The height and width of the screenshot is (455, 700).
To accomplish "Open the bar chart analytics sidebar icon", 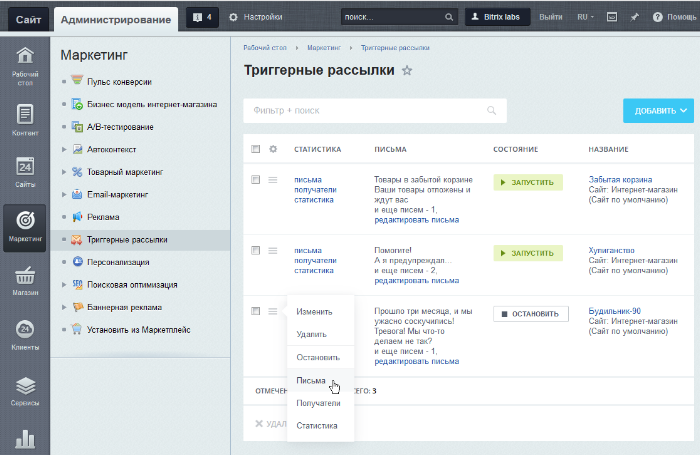I will pos(25,439).
